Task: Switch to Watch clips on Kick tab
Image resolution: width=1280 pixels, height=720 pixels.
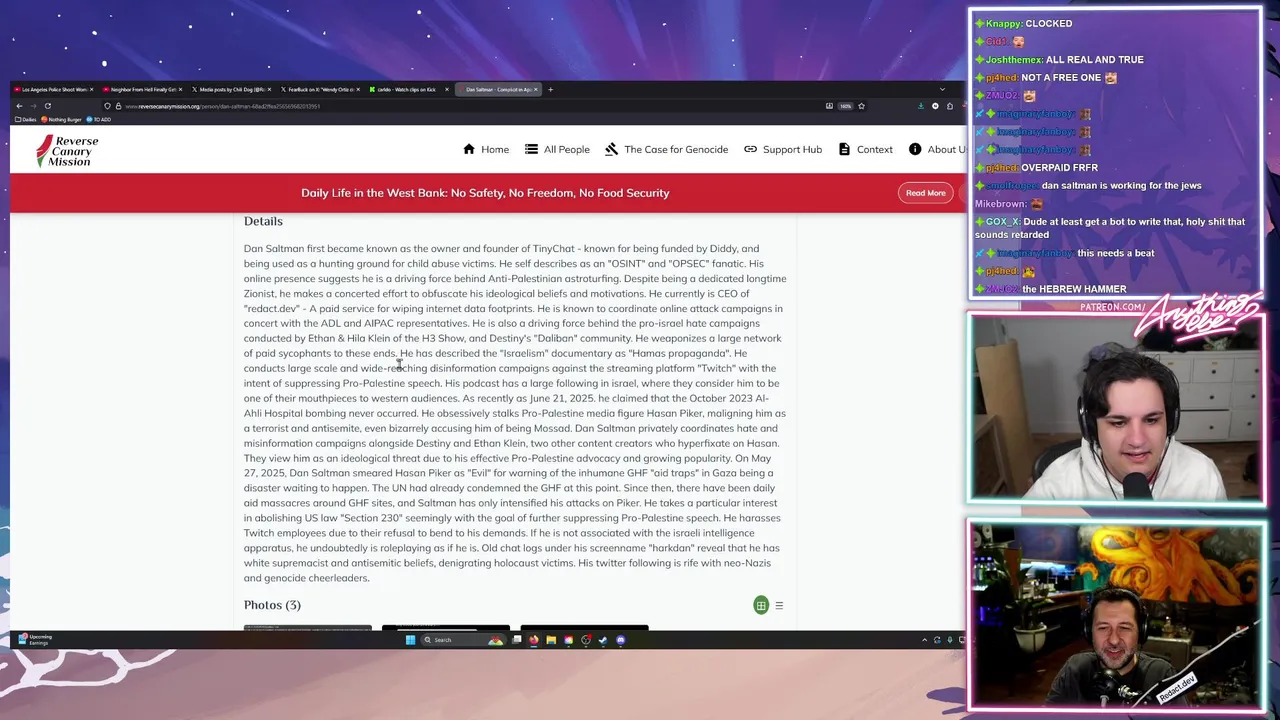Action: pyautogui.click(x=408, y=89)
